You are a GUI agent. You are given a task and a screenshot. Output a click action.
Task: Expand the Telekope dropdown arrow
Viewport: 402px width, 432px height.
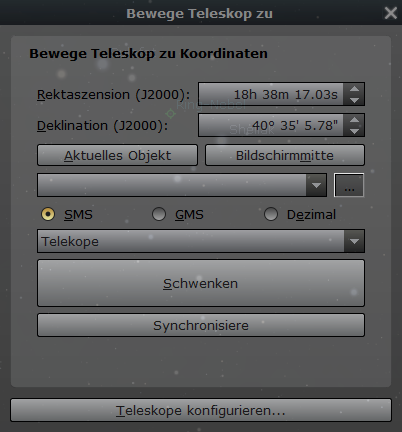click(354, 241)
